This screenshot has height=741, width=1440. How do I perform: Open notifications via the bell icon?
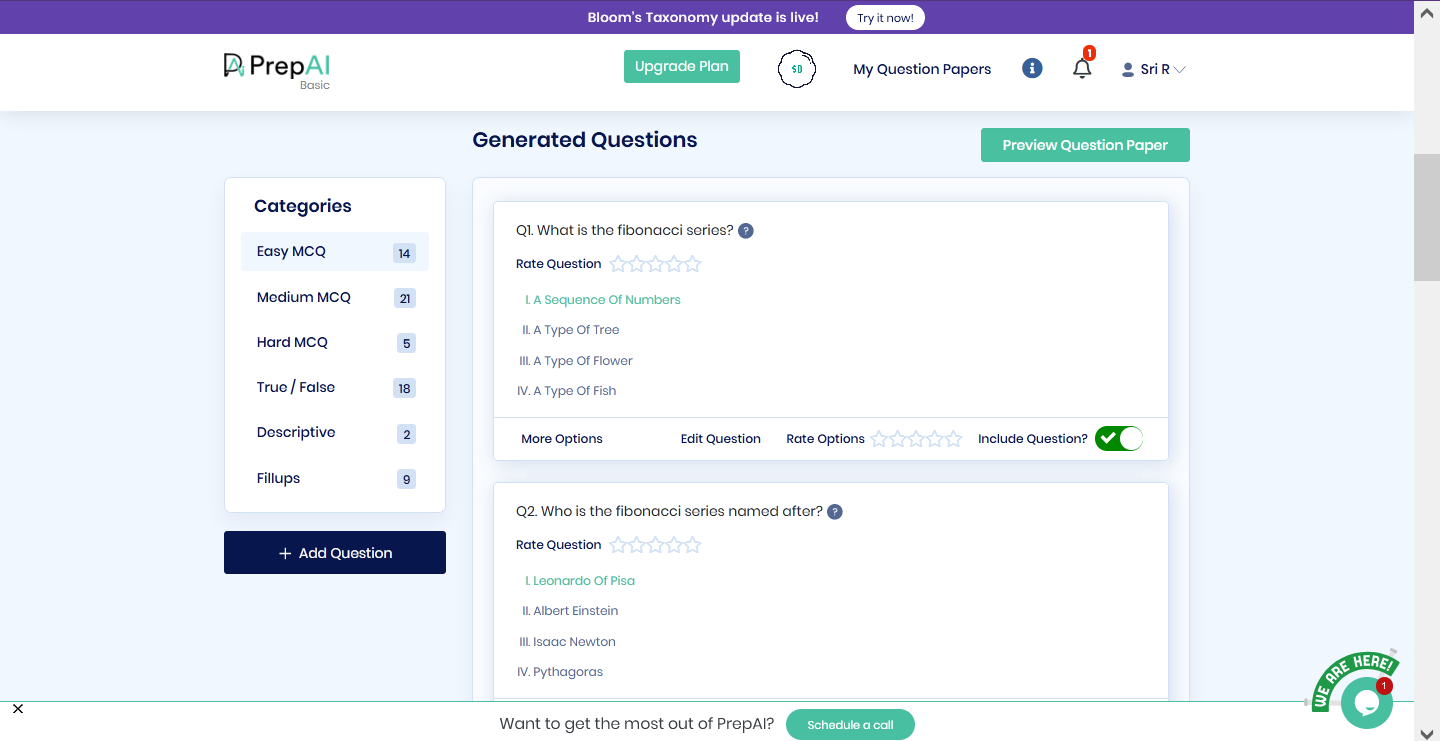click(x=1082, y=68)
